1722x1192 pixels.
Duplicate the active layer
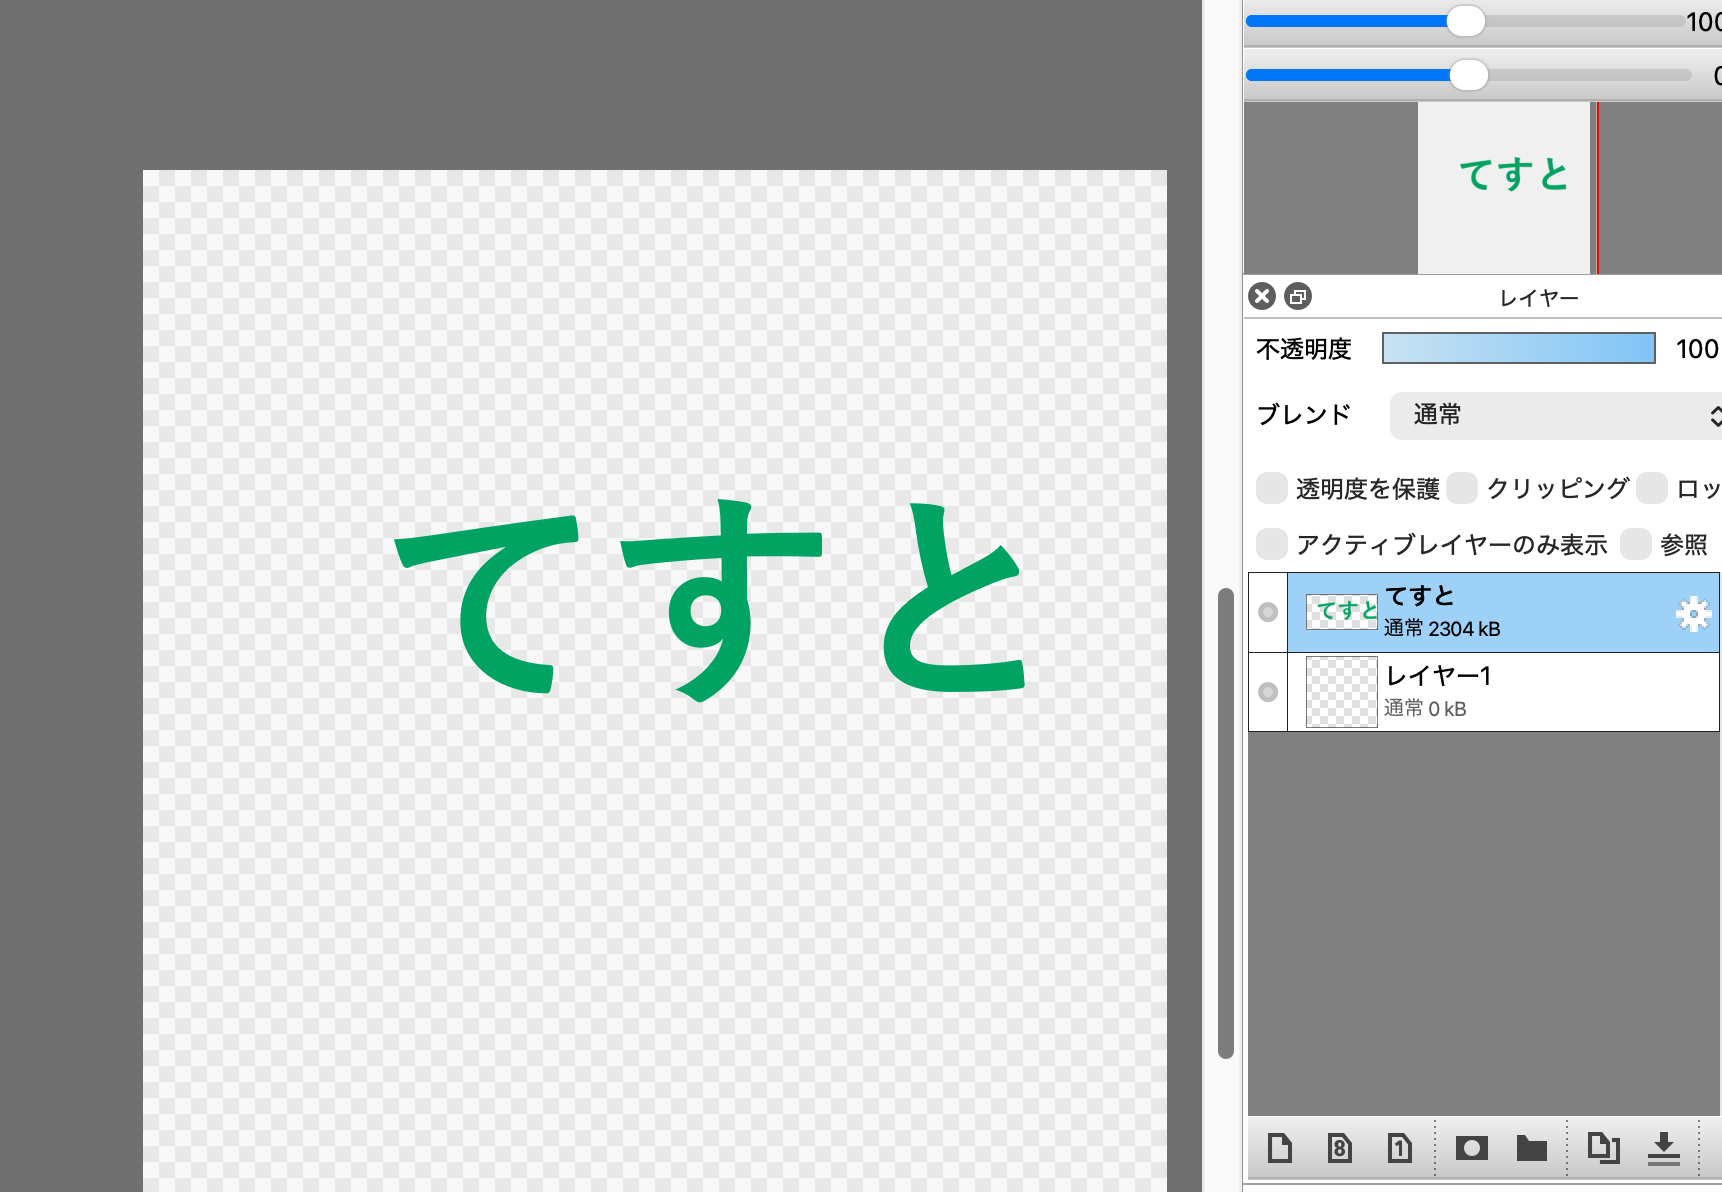tap(1605, 1148)
